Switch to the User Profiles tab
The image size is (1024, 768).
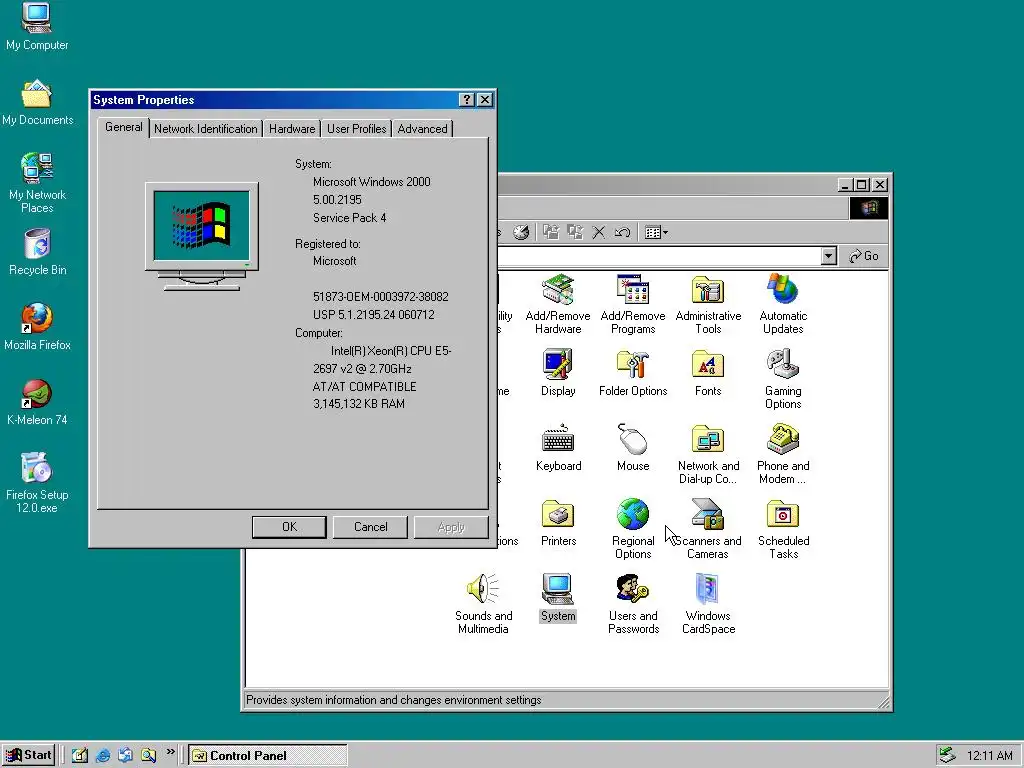[x=357, y=129]
